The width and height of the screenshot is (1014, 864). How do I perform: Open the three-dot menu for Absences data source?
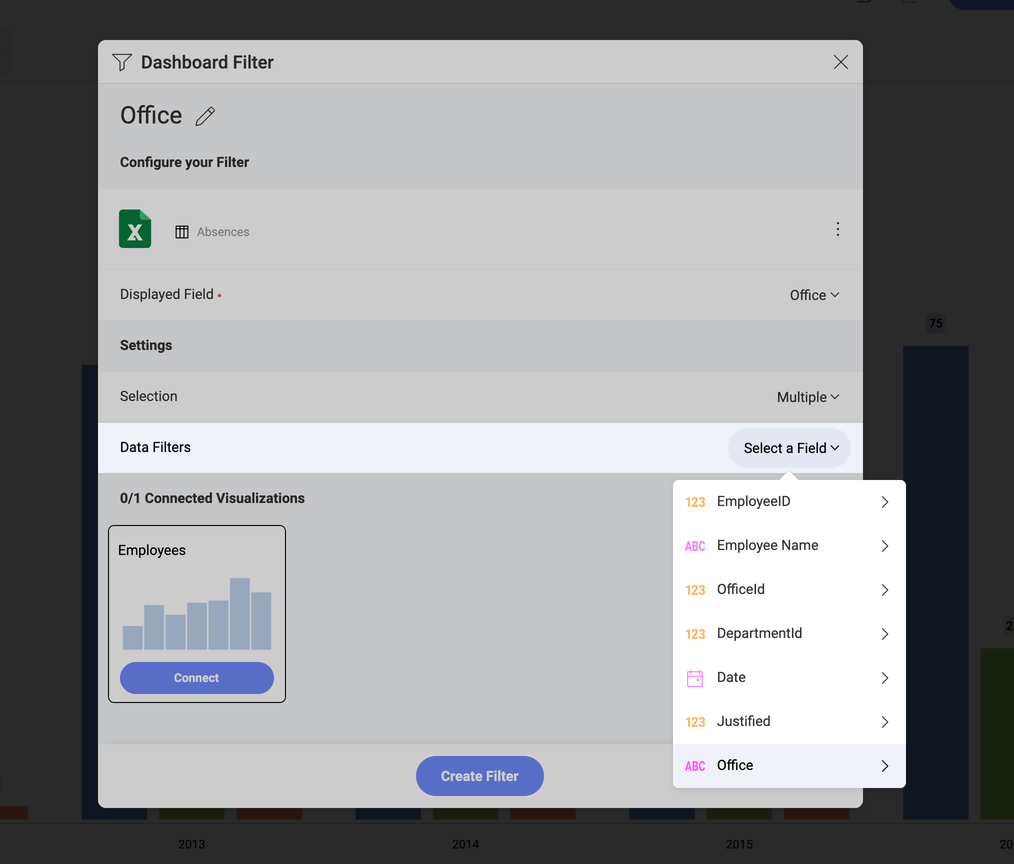pyautogui.click(x=837, y=229)
